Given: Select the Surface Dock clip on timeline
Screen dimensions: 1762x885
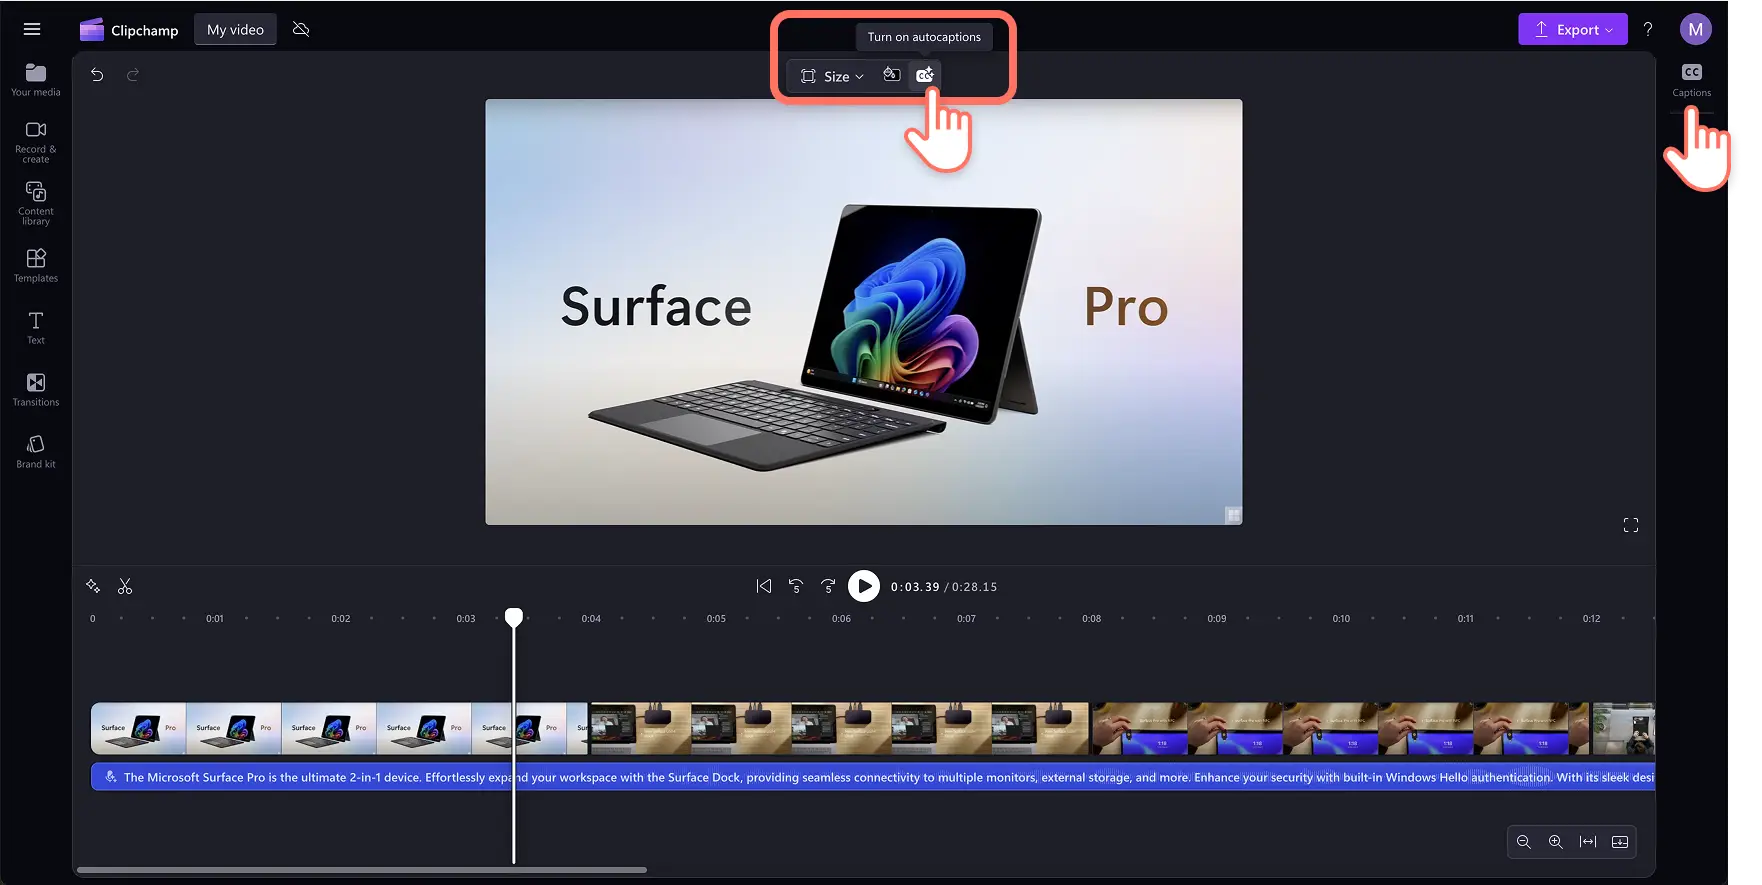Looking at the screenshot, I should pos(839,728).
